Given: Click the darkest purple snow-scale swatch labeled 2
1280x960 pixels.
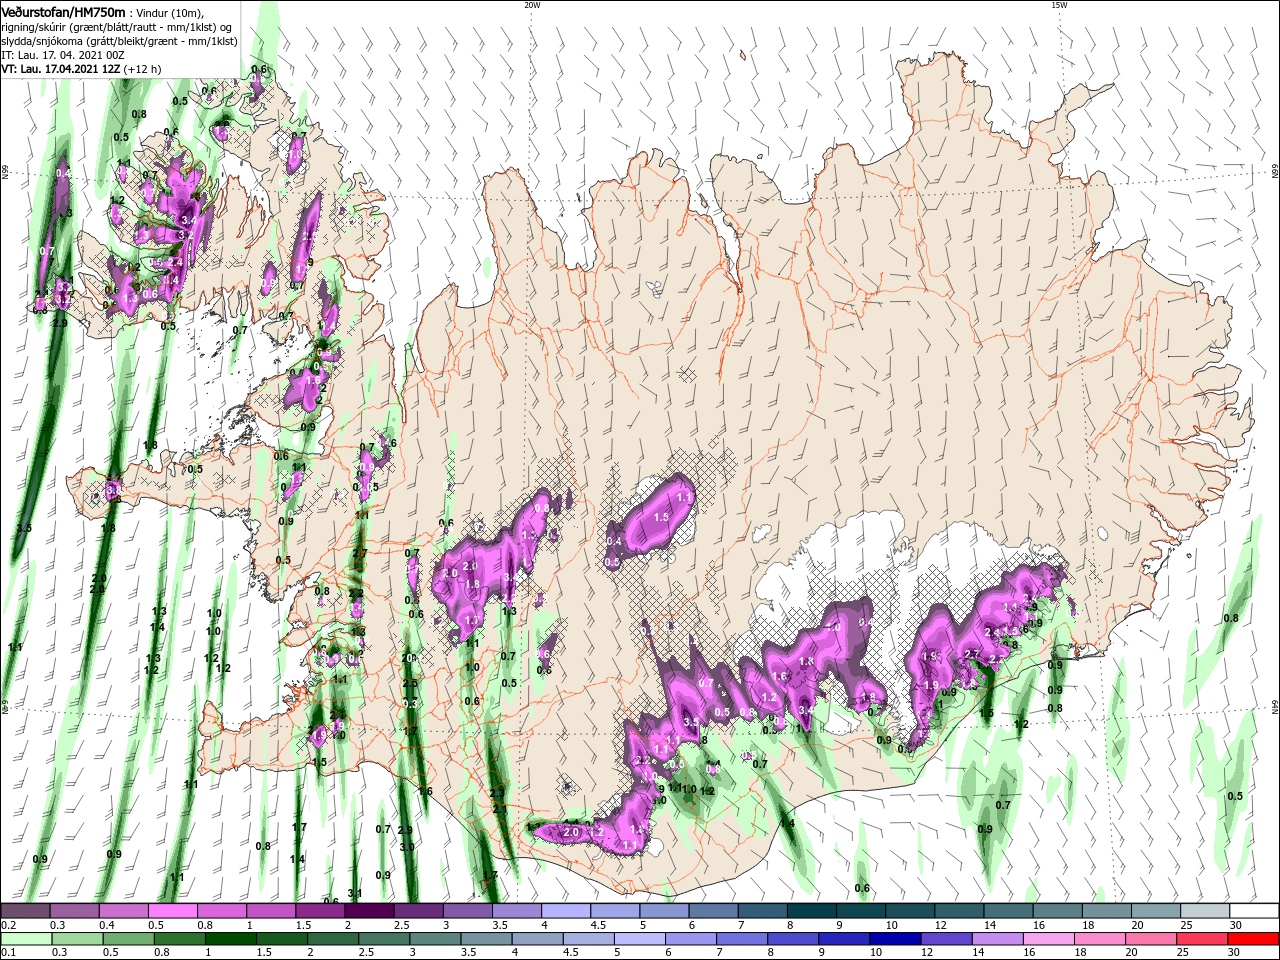Looking at the screenshot, I should coord(369,912).
